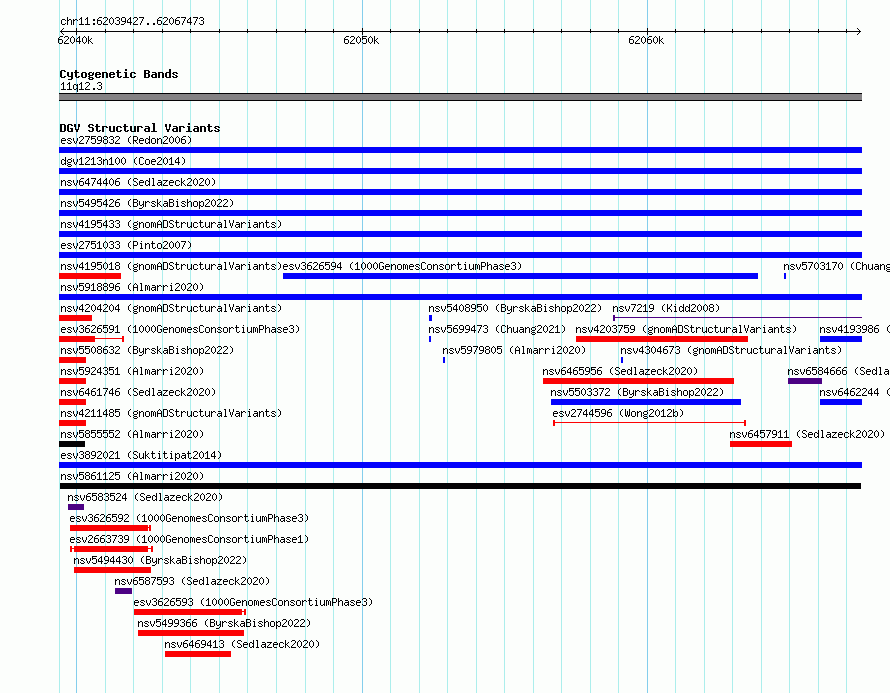The width and height of the screenshot is (890, 693).
Task: Click blue bar under nsv5503372
Action: click(x=645, y=402)
